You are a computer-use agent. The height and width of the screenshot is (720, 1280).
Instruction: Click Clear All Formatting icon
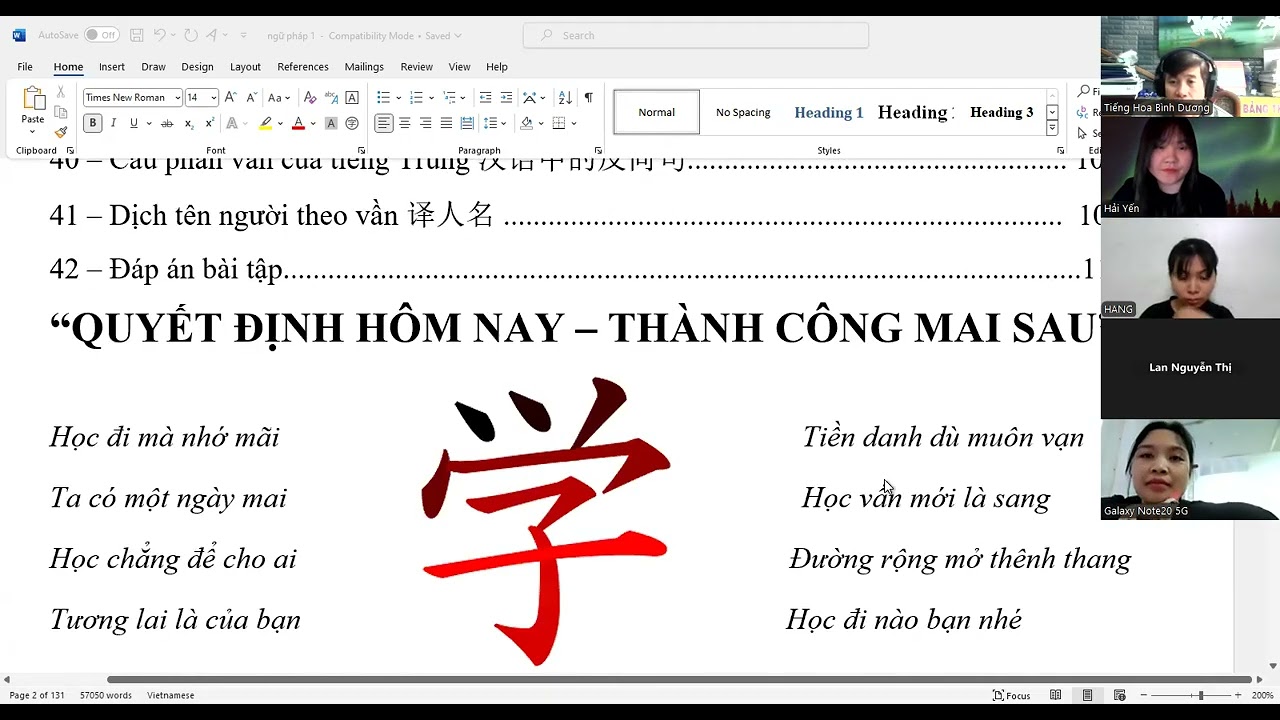[x=310, y=97]
